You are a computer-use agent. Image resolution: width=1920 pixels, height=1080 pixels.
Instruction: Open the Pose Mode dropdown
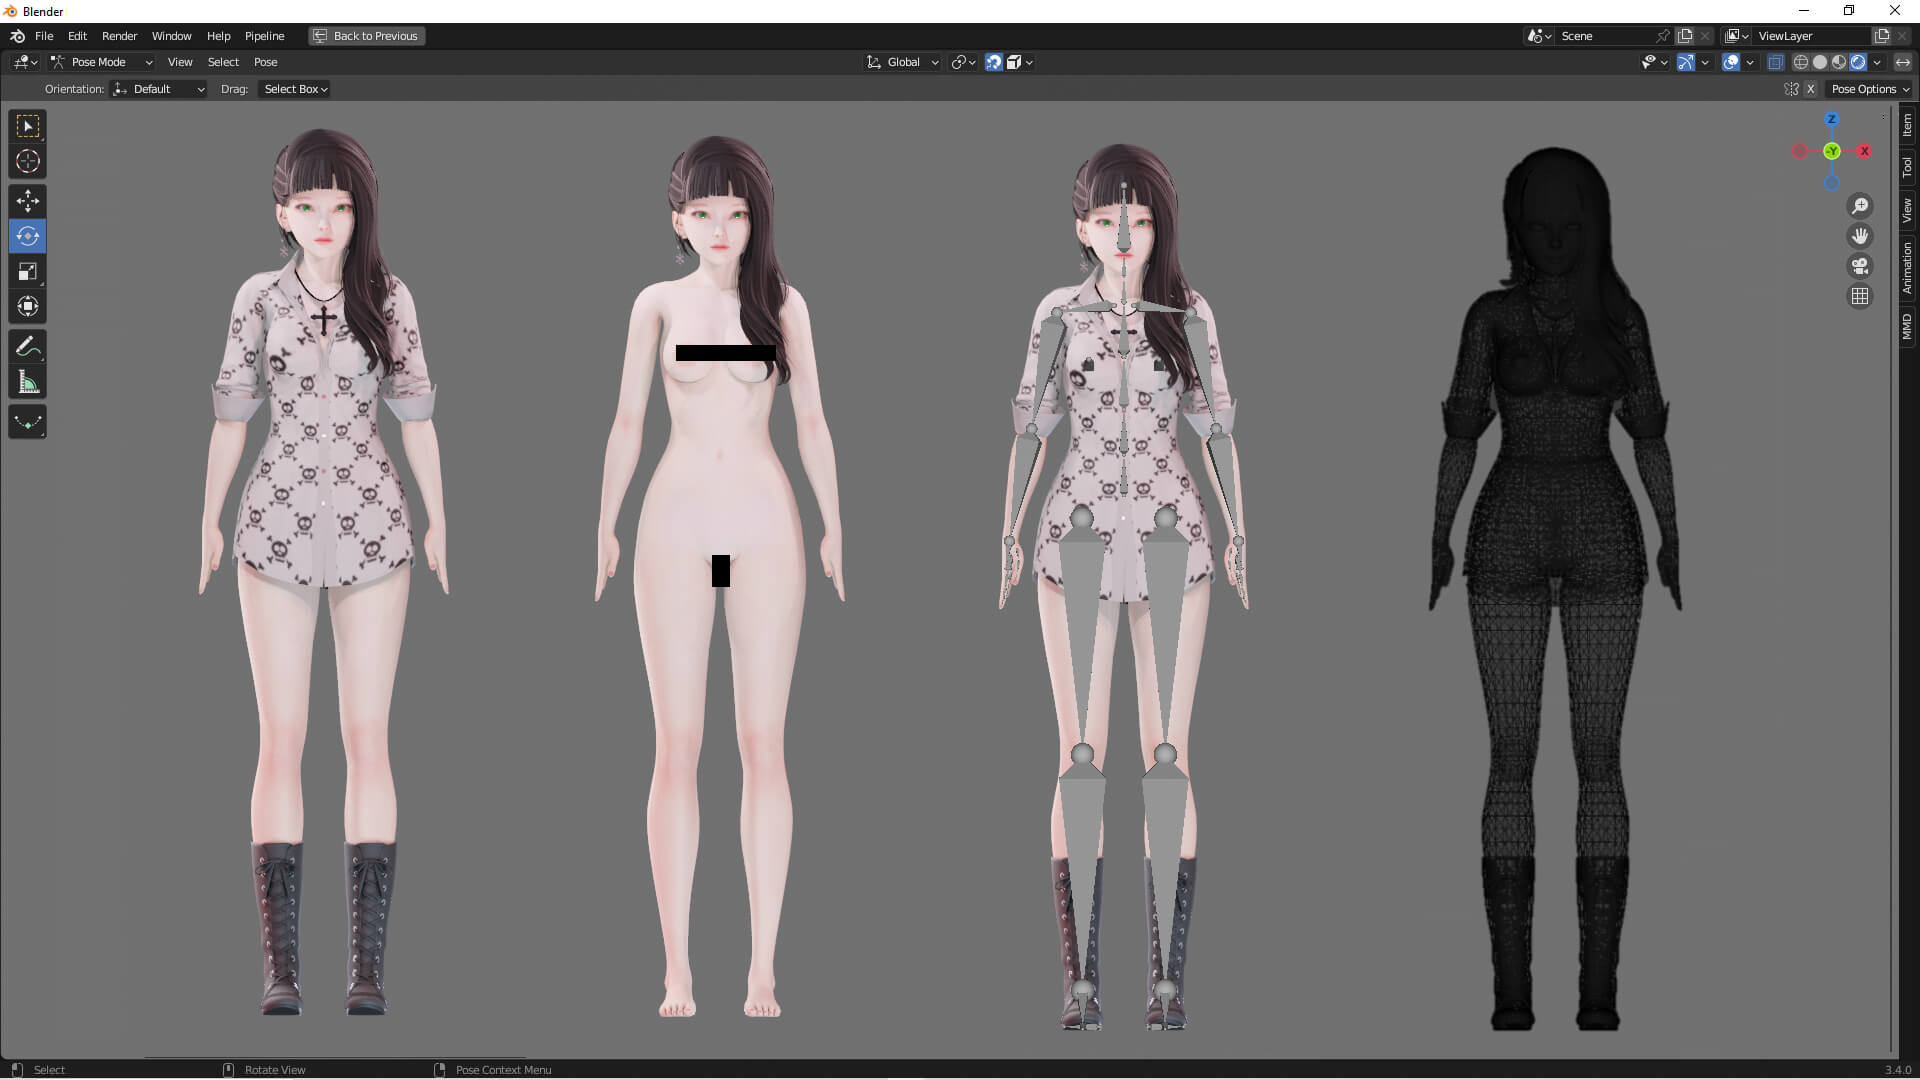(x=100, y=62)
